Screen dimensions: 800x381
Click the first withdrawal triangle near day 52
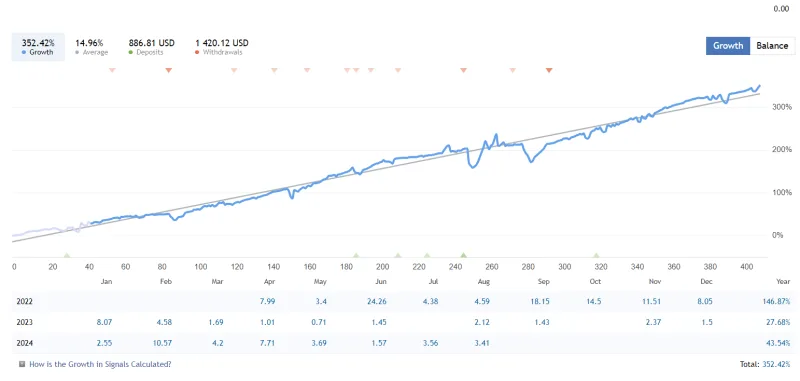[x=112, y=70]
